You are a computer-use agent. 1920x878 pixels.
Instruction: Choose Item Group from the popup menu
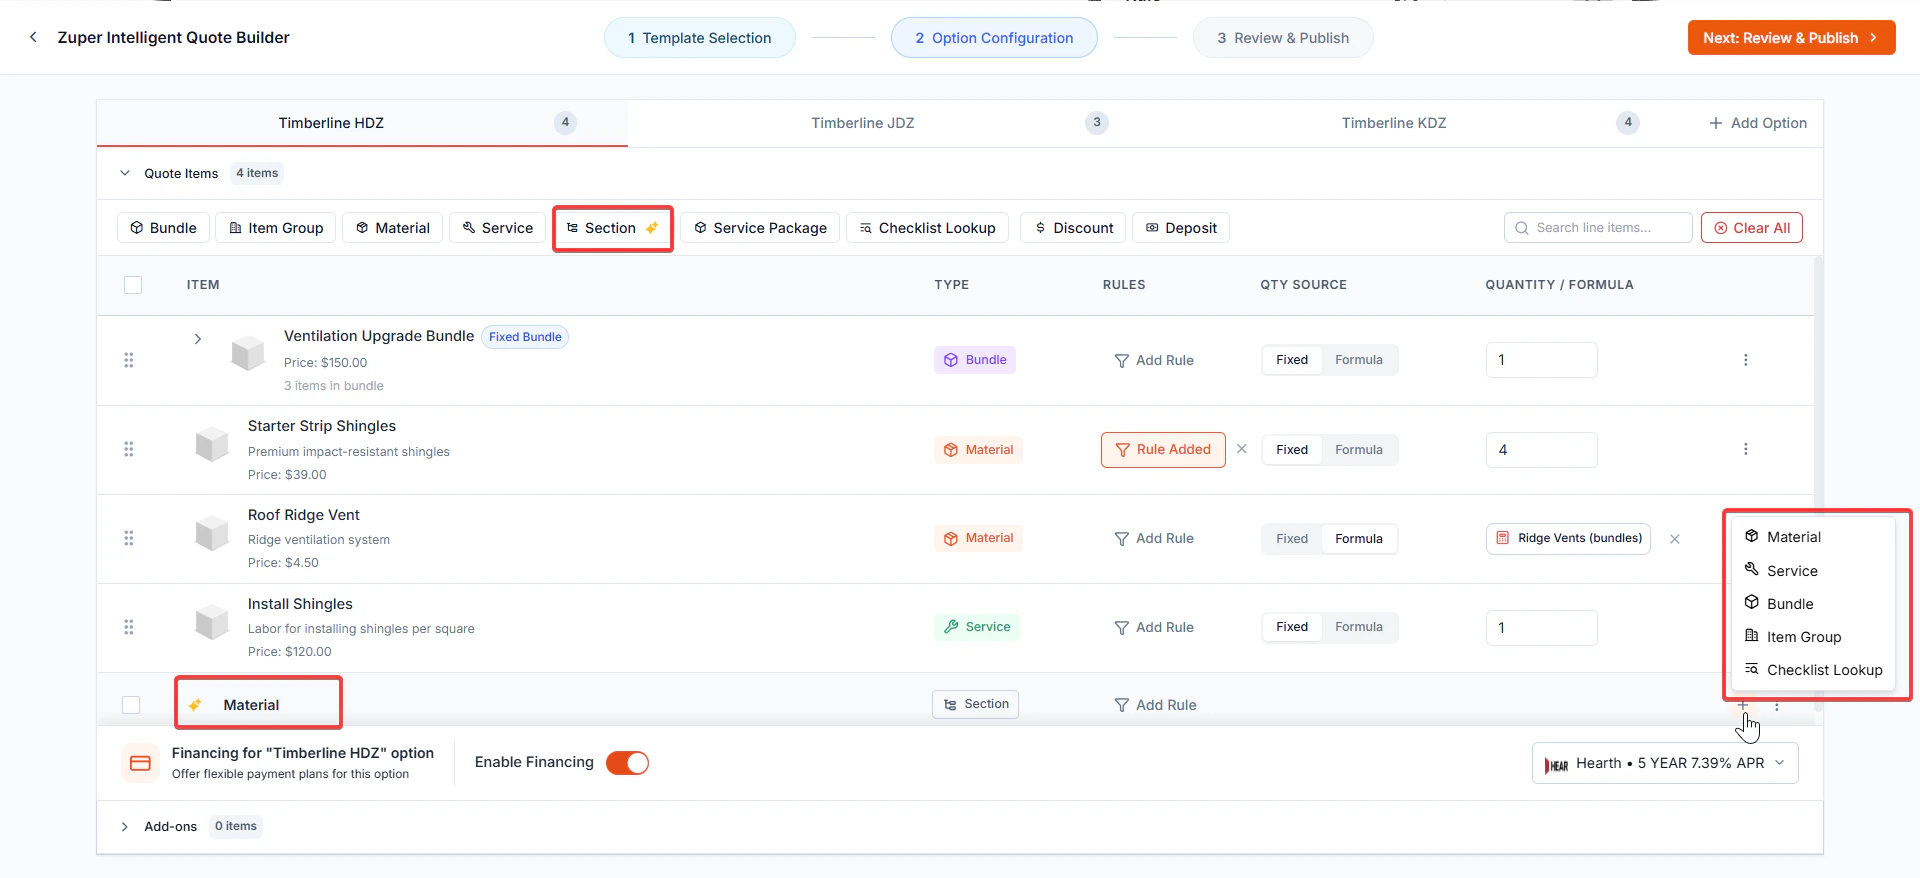pyautogui.click(x=1813, y=637)
